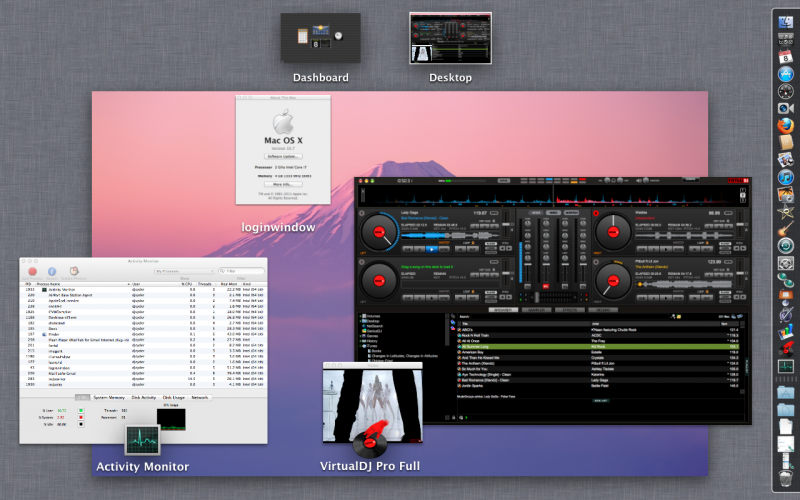800x500 pixels.
Task: Toggle red deck-select button on Madcon deck
Action: pos(595,213)
